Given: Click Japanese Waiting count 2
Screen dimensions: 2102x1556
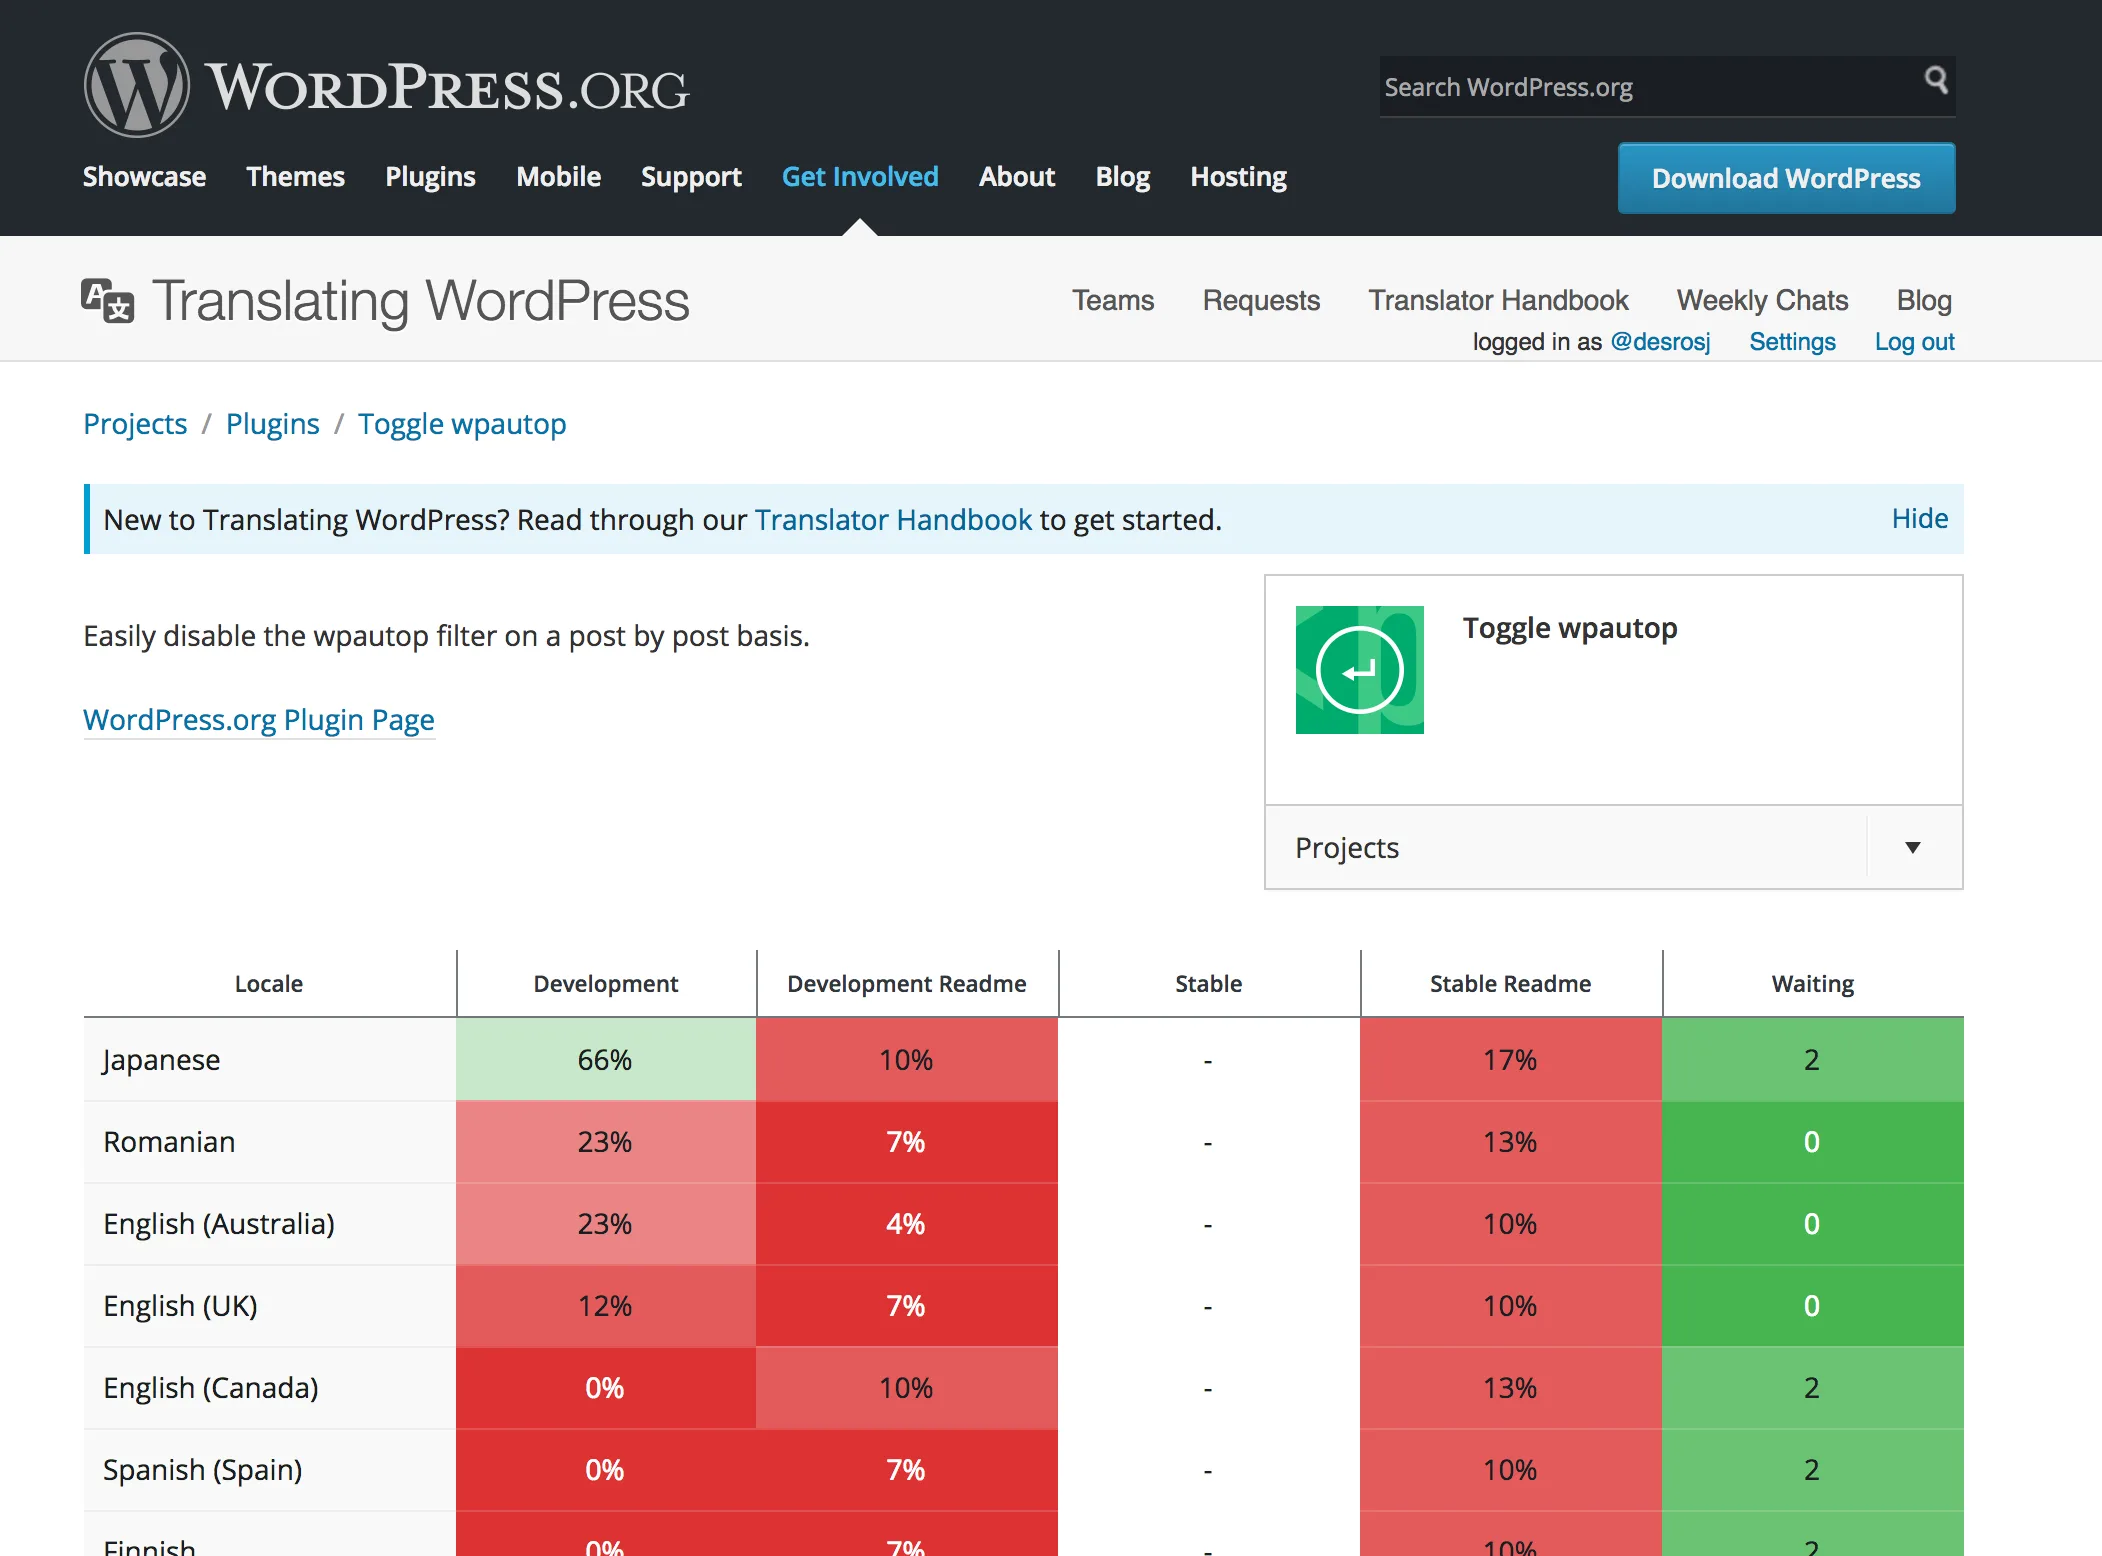Looking at the screenshot, I should (1811, 1060).
